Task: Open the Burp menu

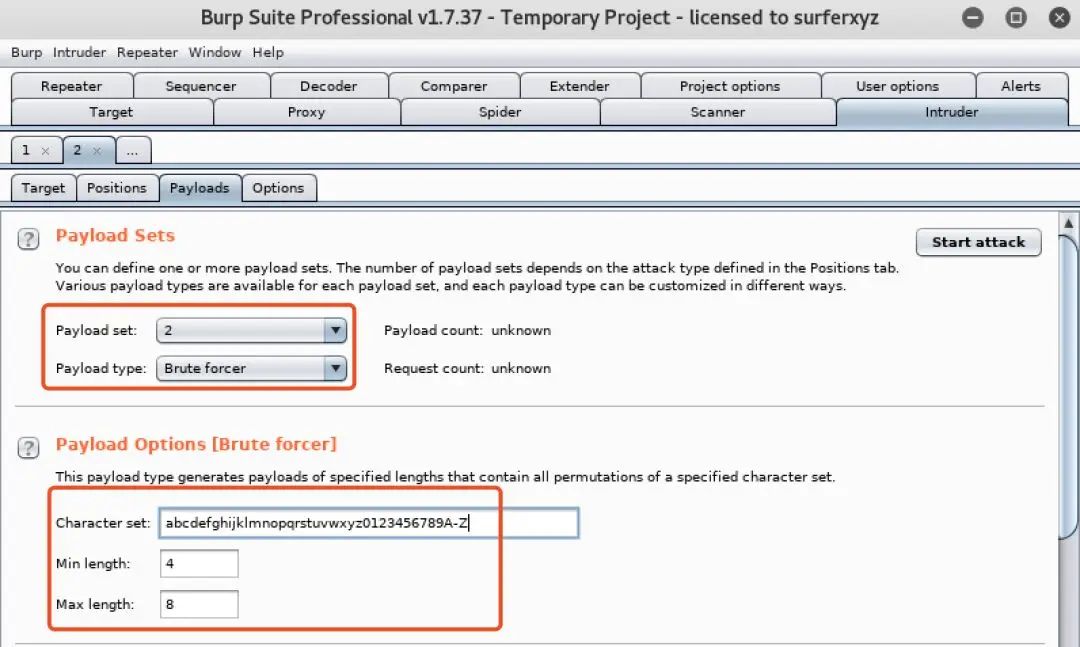Action: pyautogui.click(x=26, y=52)
